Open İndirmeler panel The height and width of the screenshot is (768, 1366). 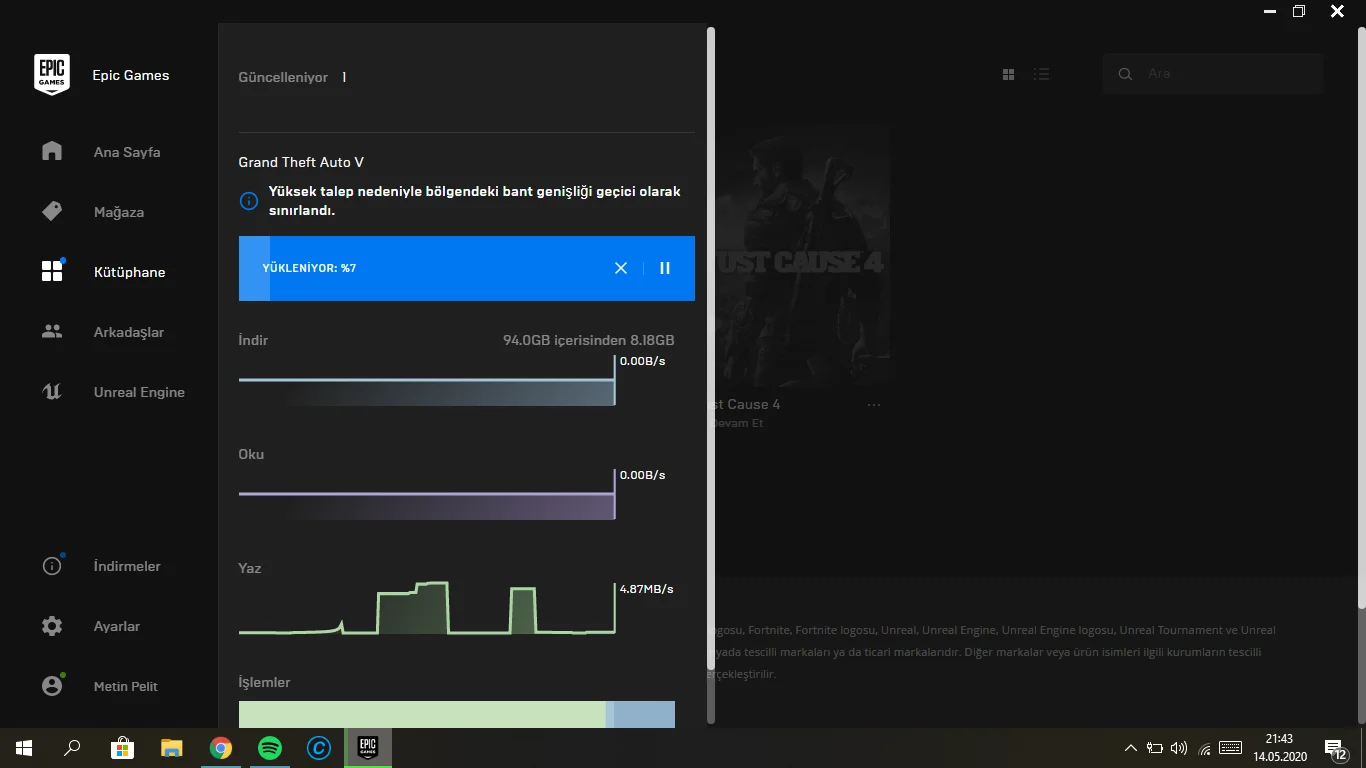coord(127,566)
